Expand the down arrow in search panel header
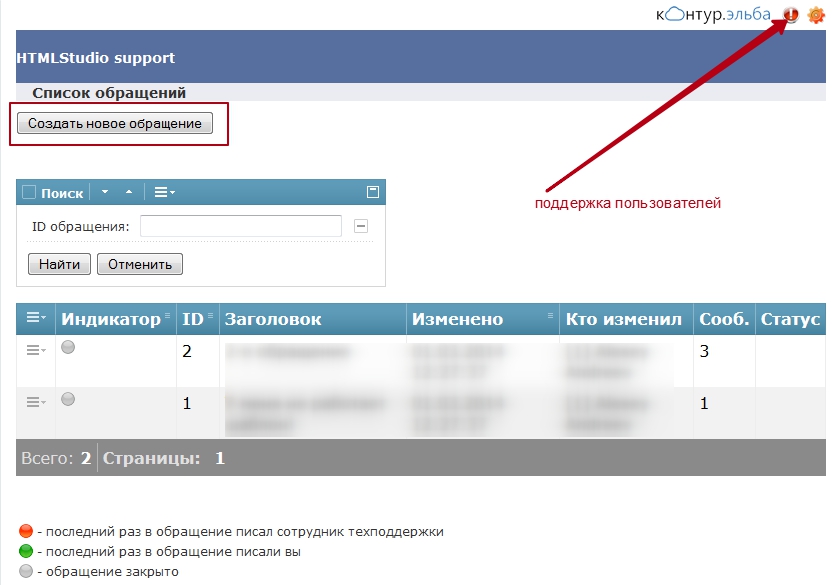This screenshot has height=585, width=840. point(105,192)
